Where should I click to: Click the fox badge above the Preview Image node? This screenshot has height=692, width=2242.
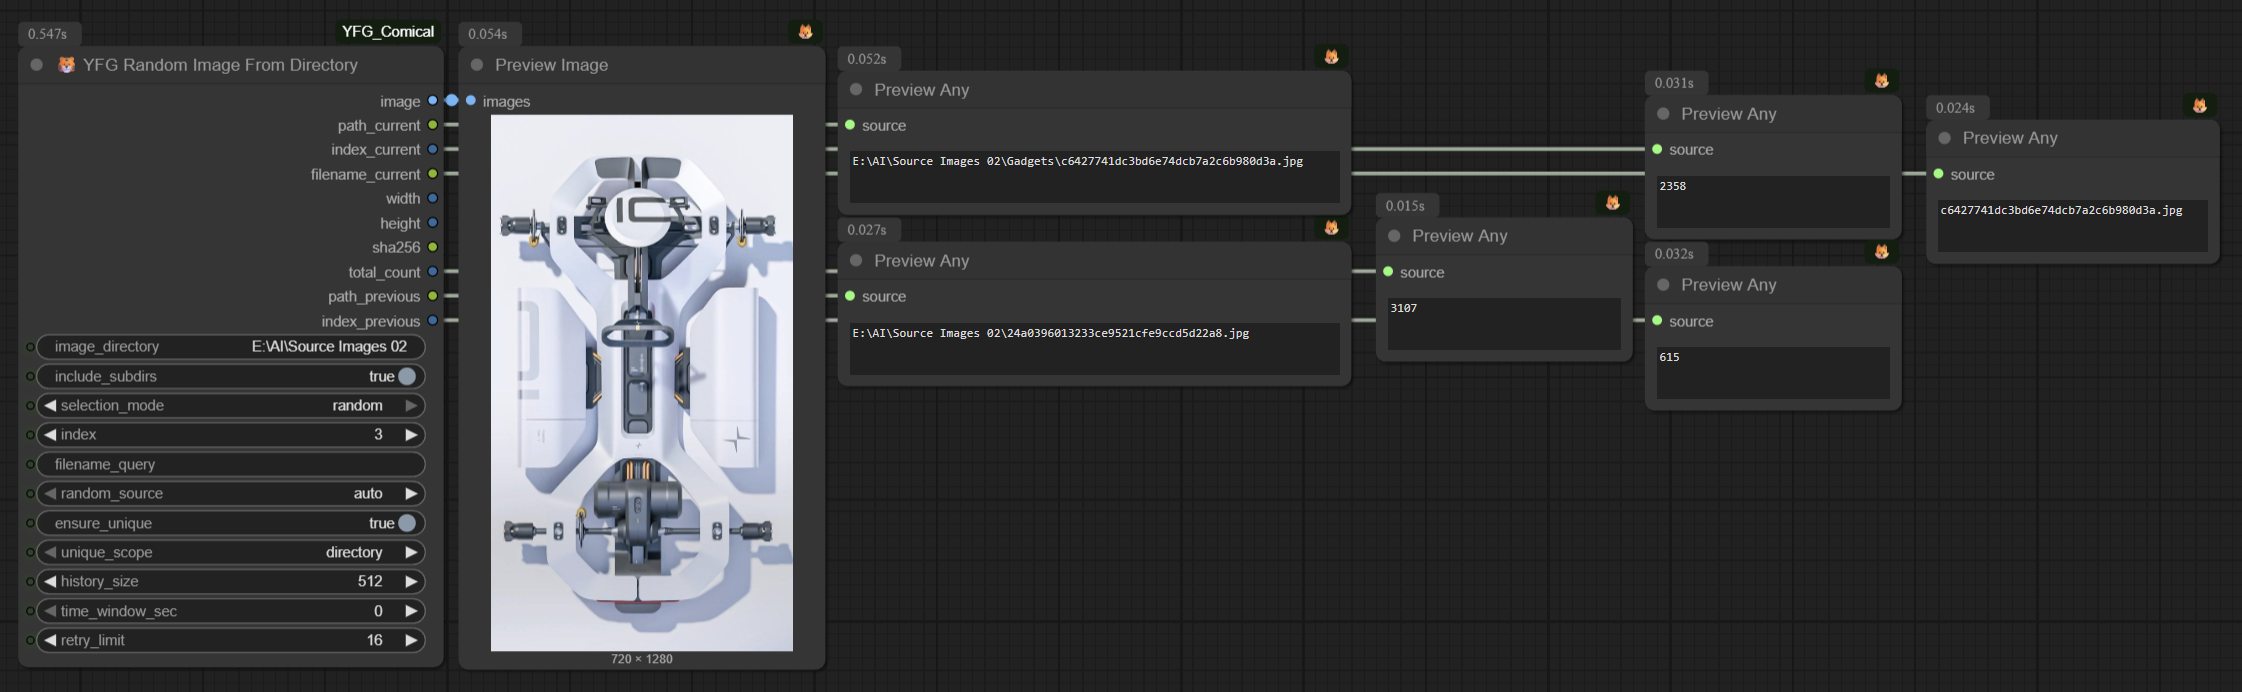pyautogui.click(x=805, y=32)
